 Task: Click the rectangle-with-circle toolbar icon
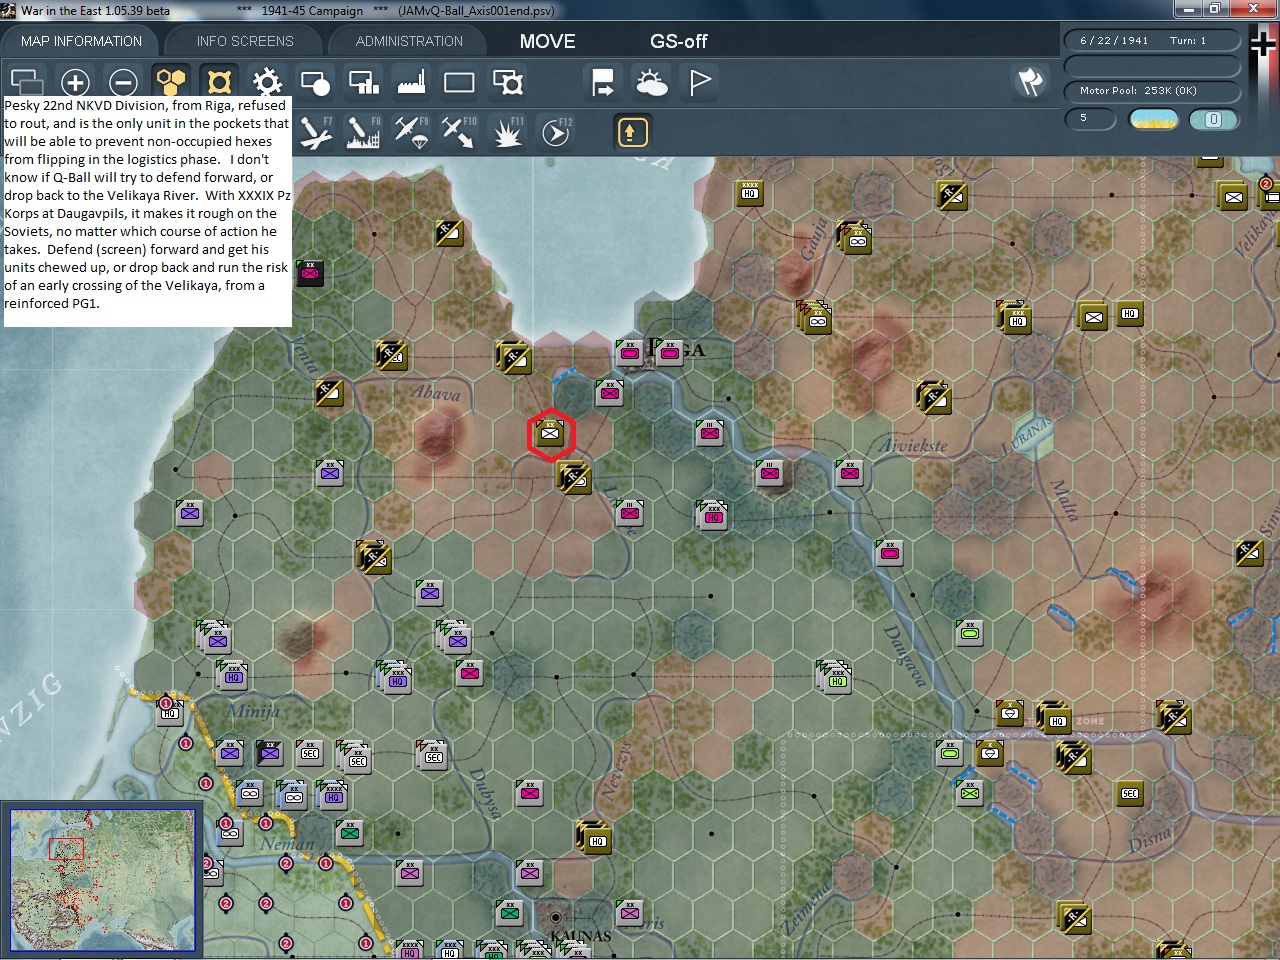point(315,82)
